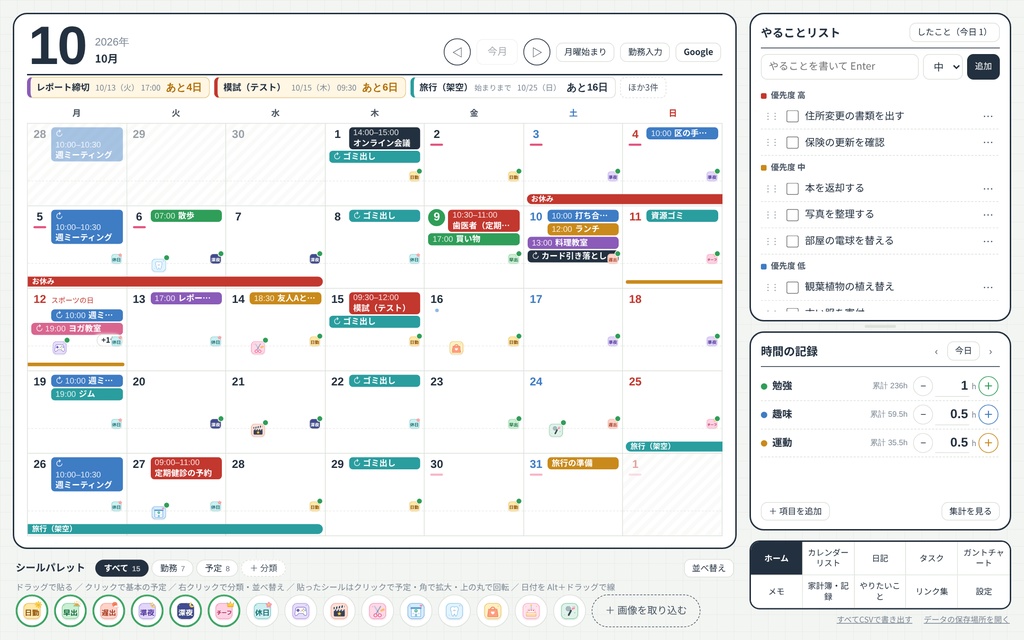The width and height of the screenshot is (1024, 640).
Task: Check off 写真を整理する task
Action: pos(792,215)
